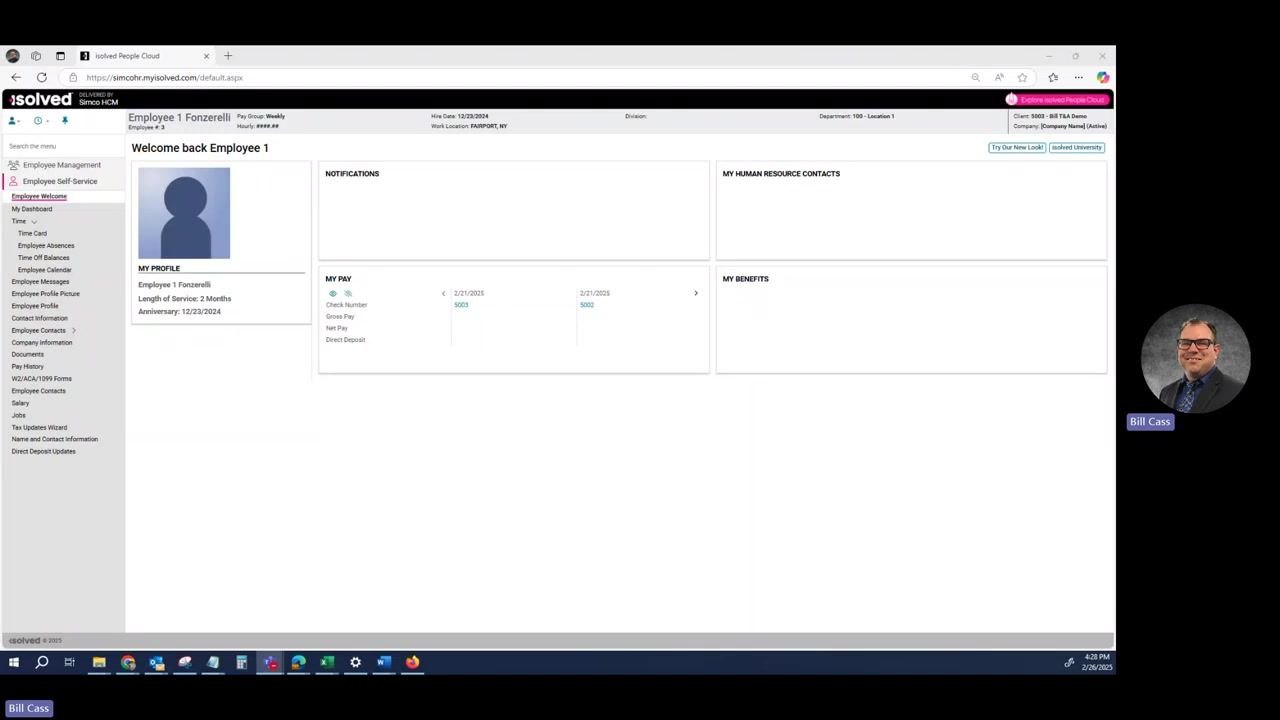The image size is (1280, 720).
Task: Hide pay amounts with the crossed-eye icon
Action: pos(348,294)
